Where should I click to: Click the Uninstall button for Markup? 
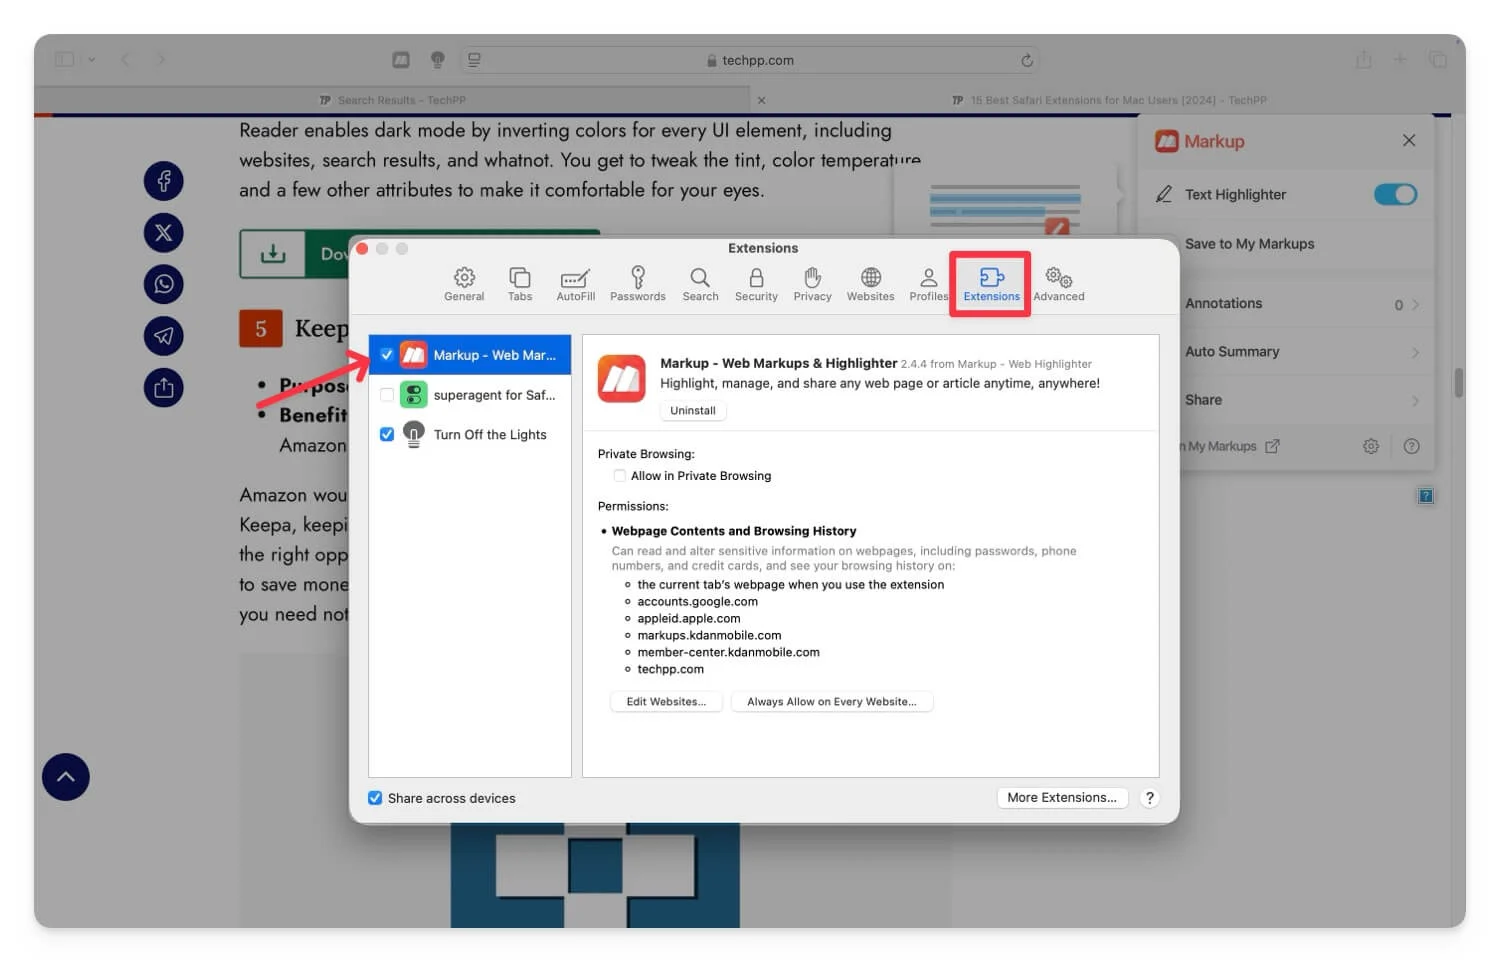pyautogui.click(x=692, y=411)
